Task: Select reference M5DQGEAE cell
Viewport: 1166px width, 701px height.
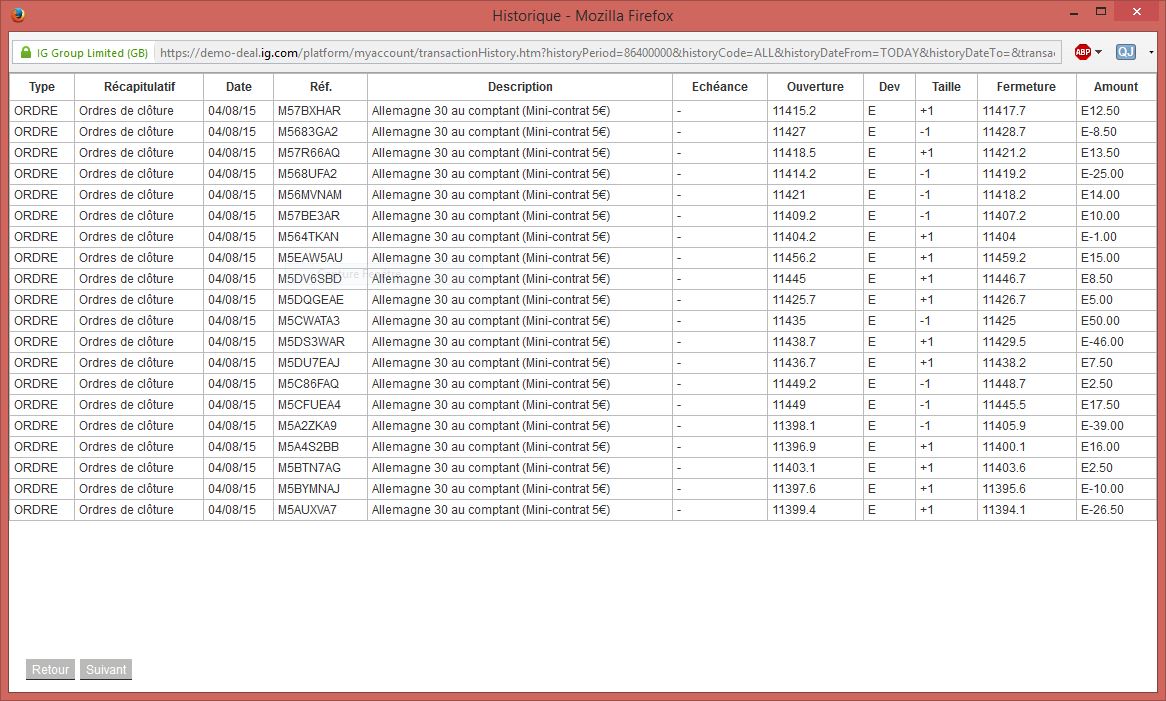Action: coord(321,300)
